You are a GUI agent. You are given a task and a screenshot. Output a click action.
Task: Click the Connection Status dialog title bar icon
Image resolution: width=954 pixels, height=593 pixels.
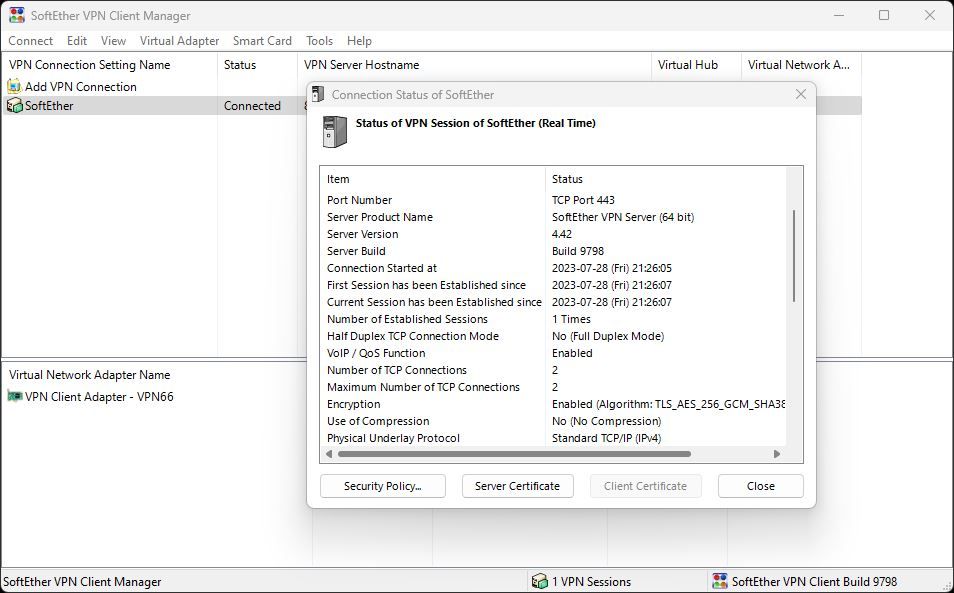[318, 94]
